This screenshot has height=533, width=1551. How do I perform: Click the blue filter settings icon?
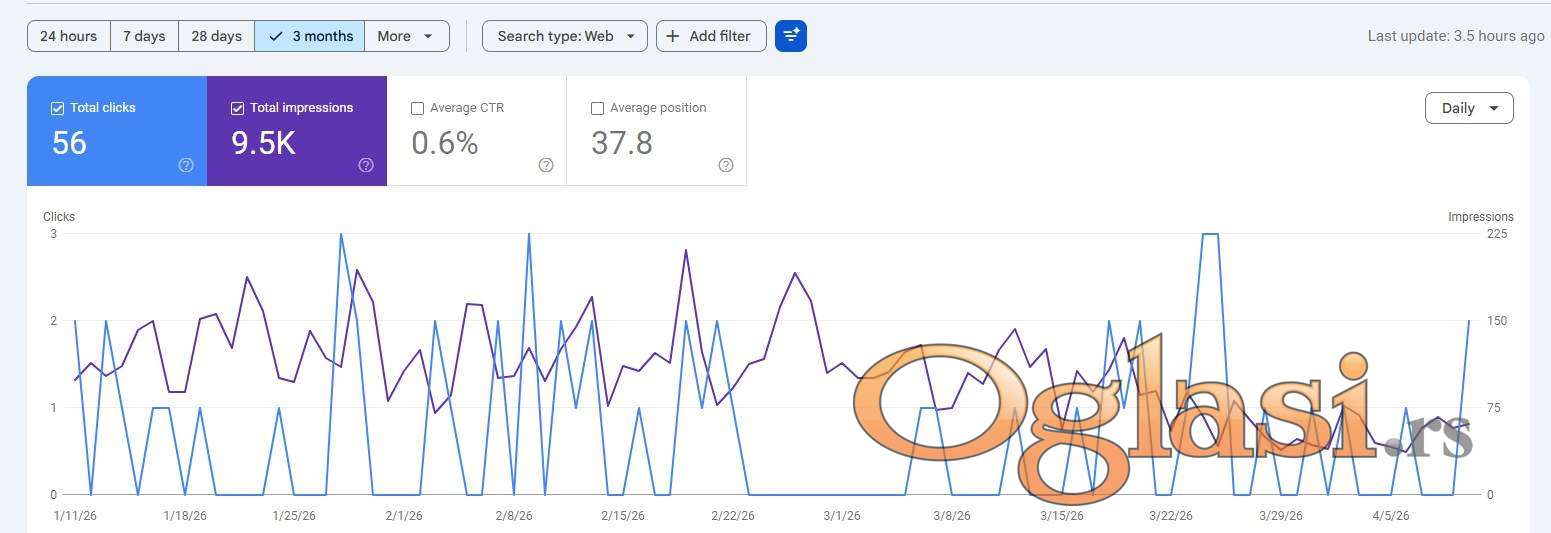[790, 36]
